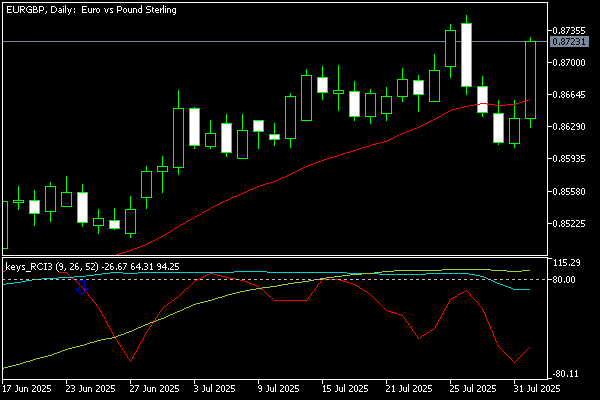Click the '17 Jun 2025' date label
The width and height of the screenshot is (600, 400).
(27, 389)
